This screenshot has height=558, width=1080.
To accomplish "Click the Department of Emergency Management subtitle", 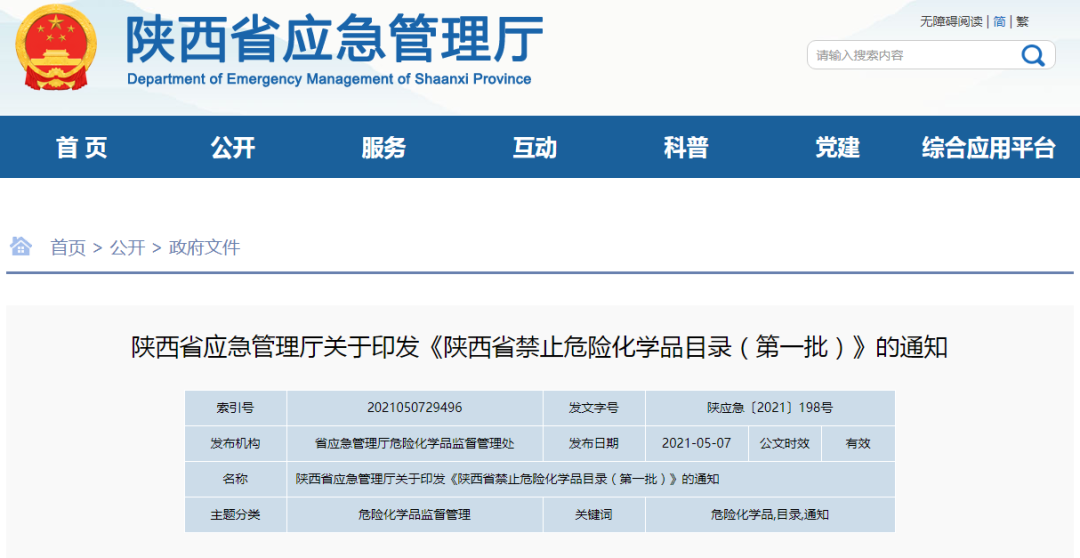I will coord(329,79).
